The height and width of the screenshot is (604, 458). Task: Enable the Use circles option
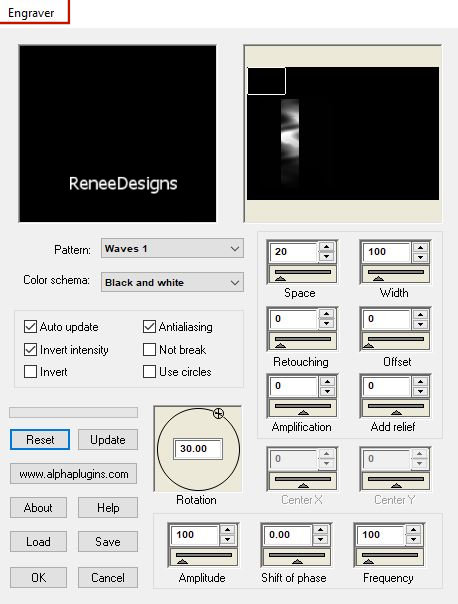[x=149, y=372]
